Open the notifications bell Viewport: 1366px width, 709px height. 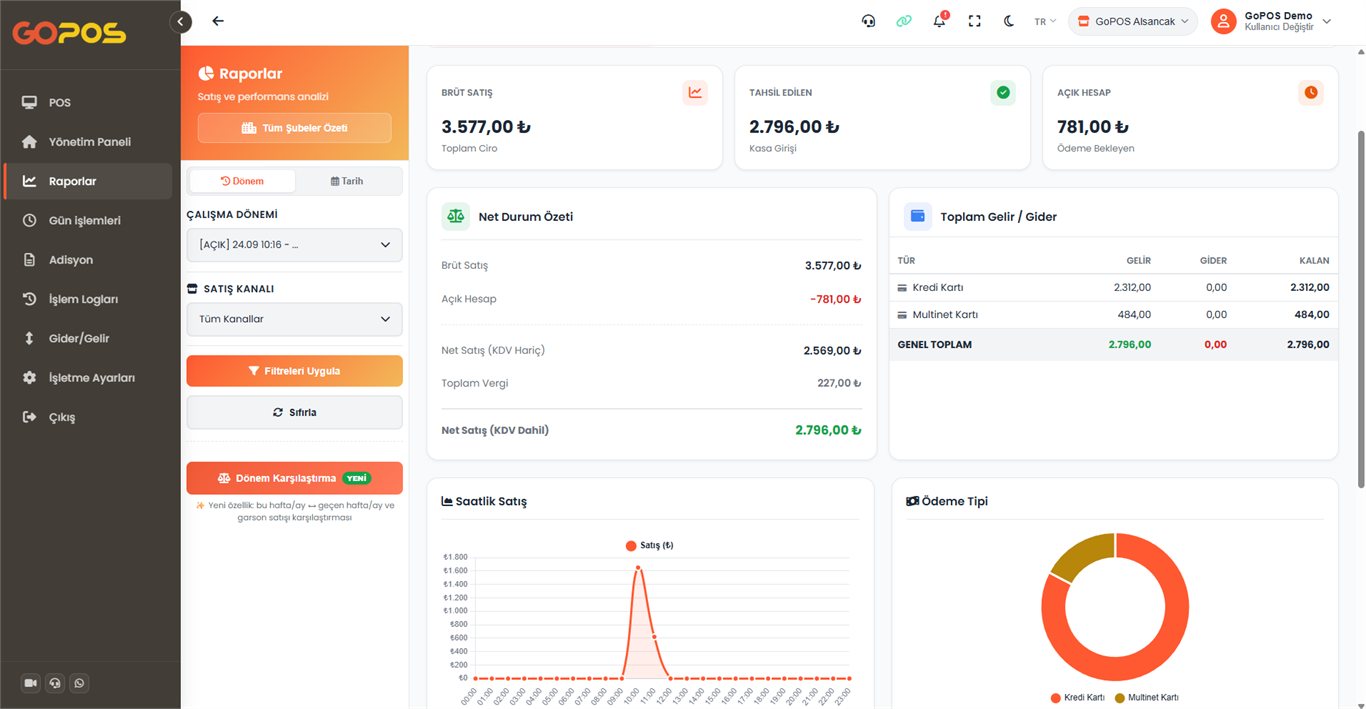pos(939,20)
